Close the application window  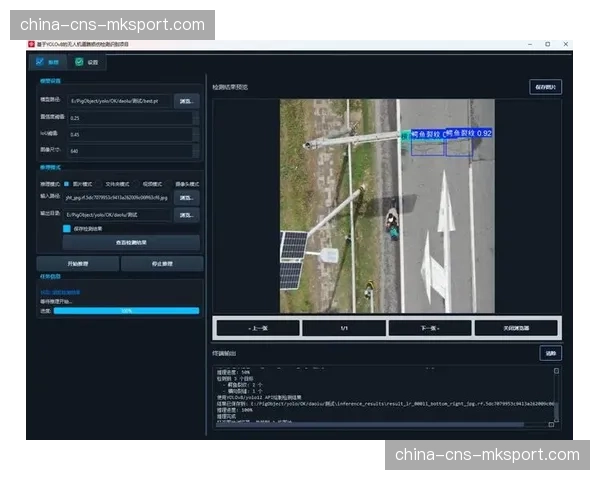click(x=566, y=44)
